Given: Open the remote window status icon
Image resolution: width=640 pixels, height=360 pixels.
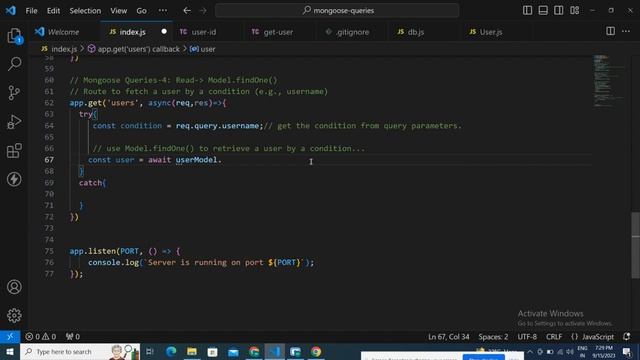Looking at the screenshot, I should [x=10, y=337].
